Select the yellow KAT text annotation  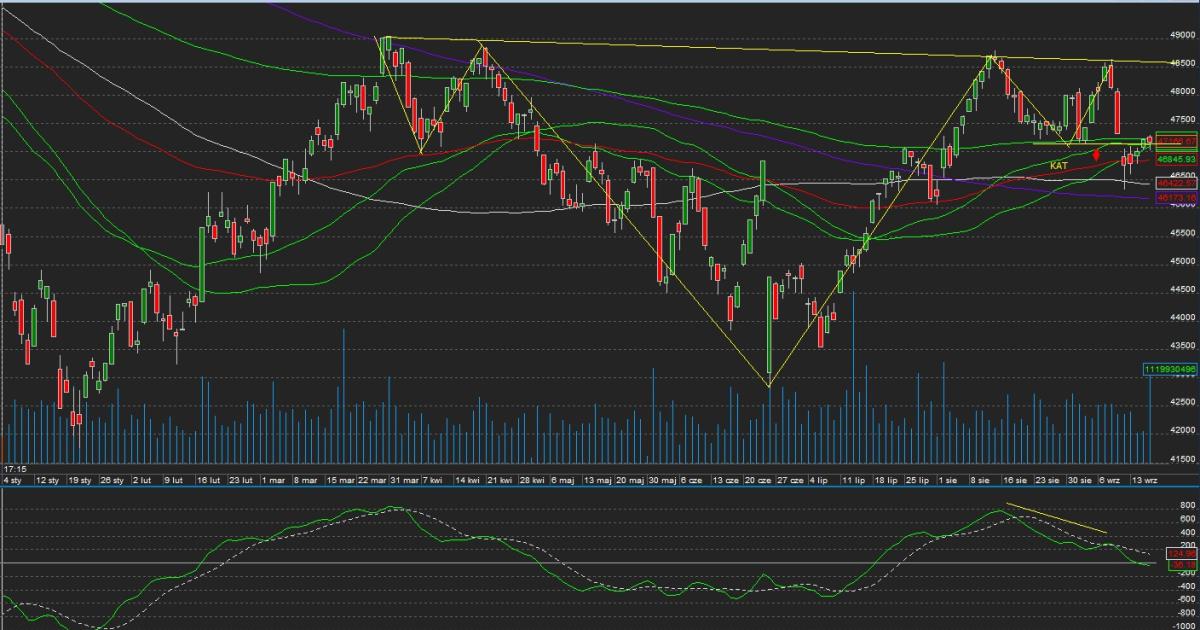[1058, 164]
